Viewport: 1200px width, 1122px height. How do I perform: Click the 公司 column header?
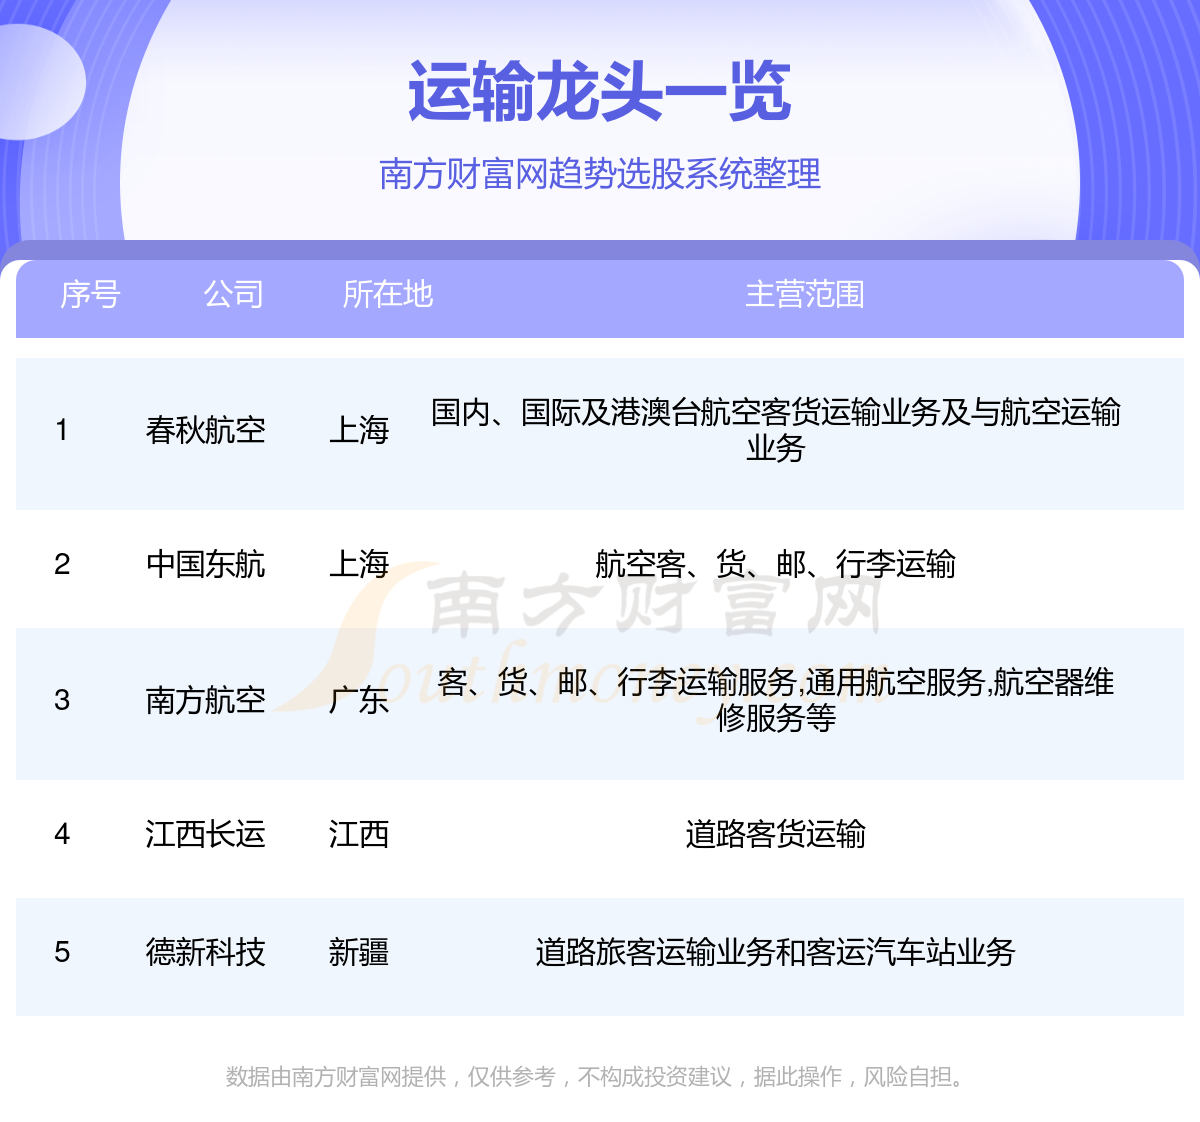(234, 294)
